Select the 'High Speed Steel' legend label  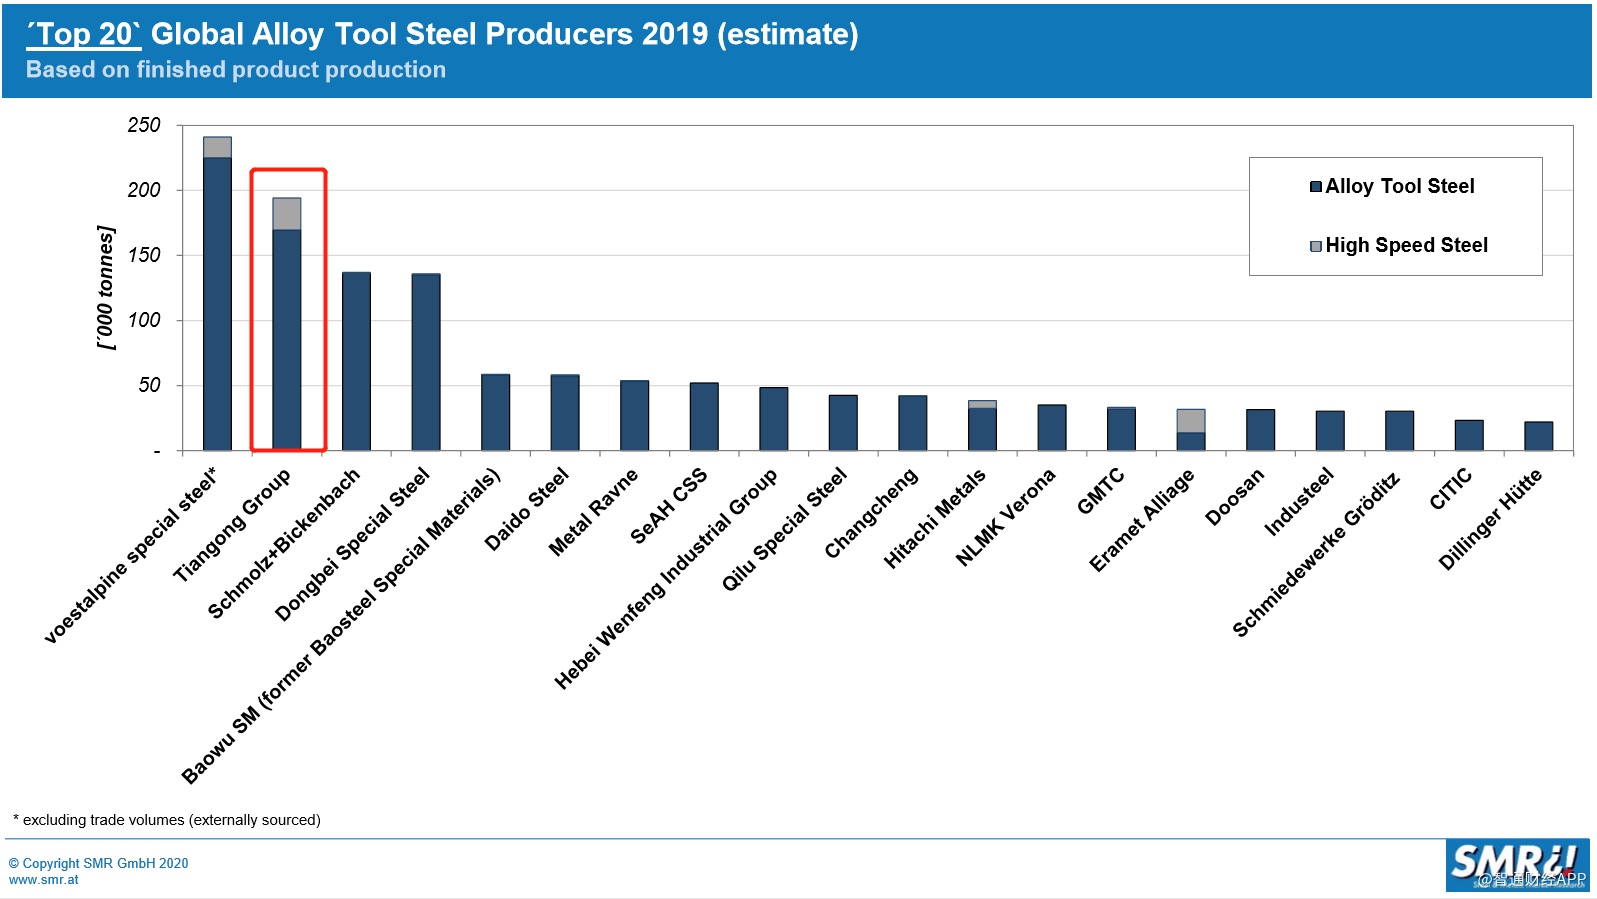[x=1407, y=245]
